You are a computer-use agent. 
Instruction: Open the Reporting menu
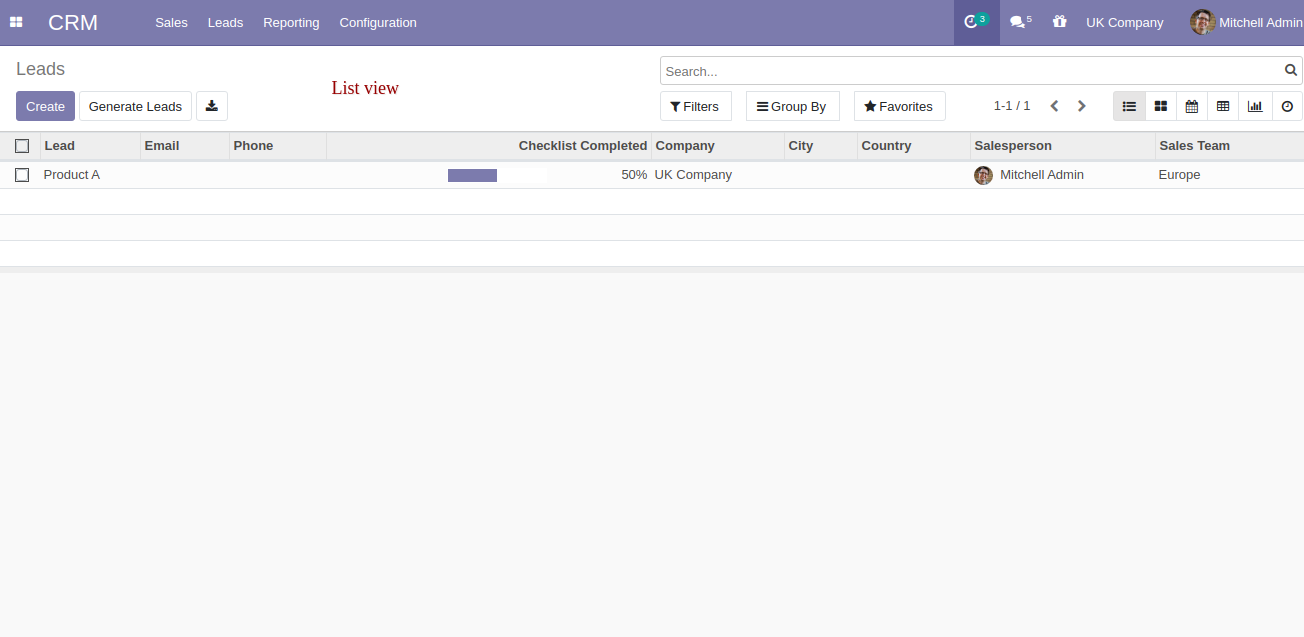pyautogui.click(x=291, y=22)
